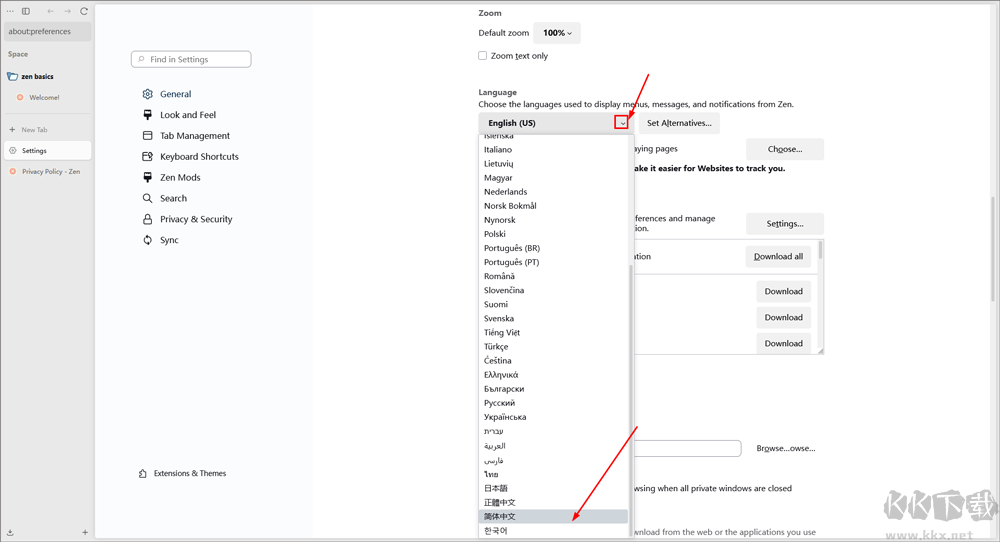Switch to the Privacy Policy - Zen tab
Screen dimensions: 1000x542
pyautogui.click(x=50, y=171)
